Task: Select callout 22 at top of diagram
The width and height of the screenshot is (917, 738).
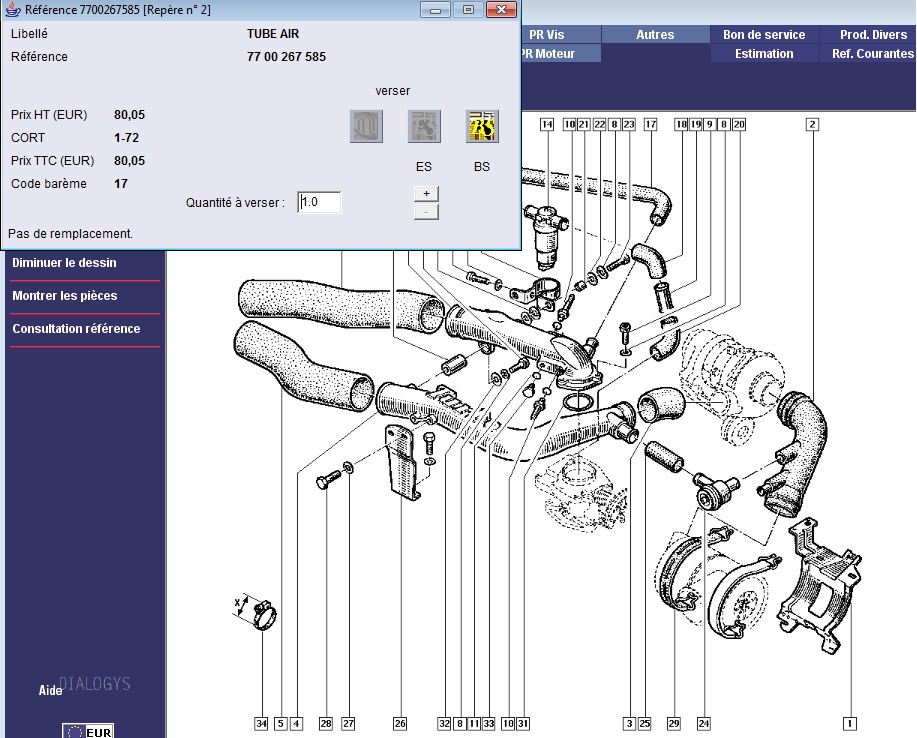Action: click(599, 124)
